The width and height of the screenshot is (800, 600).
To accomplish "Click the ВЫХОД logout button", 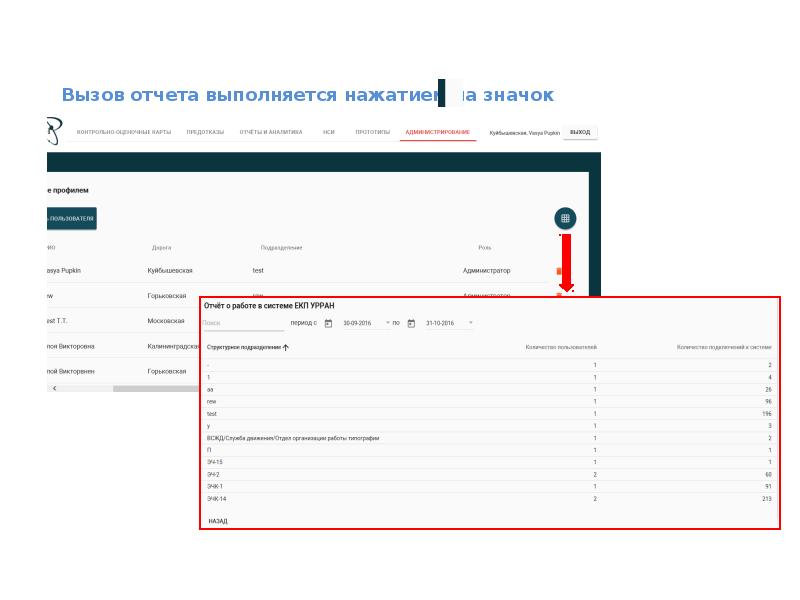I will click(580, 132).
